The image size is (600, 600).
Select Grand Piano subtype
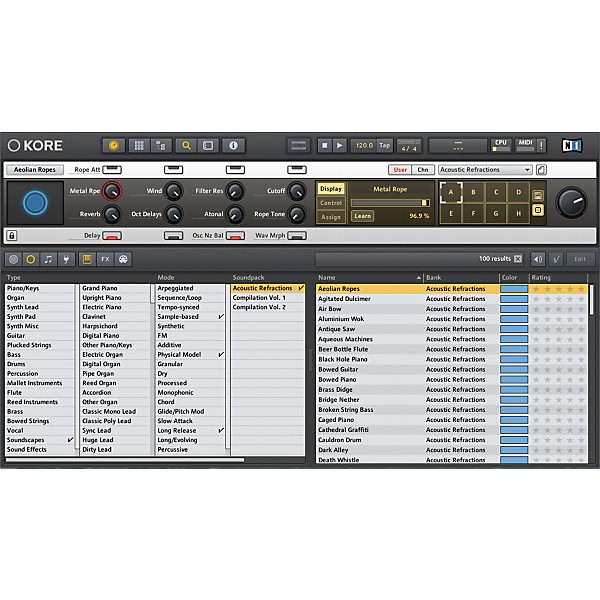coord(115,288)
